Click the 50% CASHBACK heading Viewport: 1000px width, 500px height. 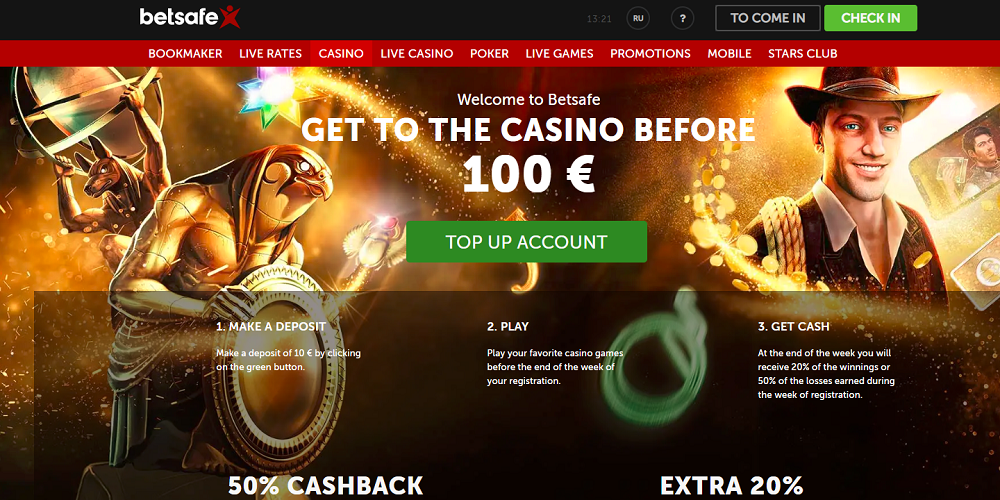(x=325, y=486)
